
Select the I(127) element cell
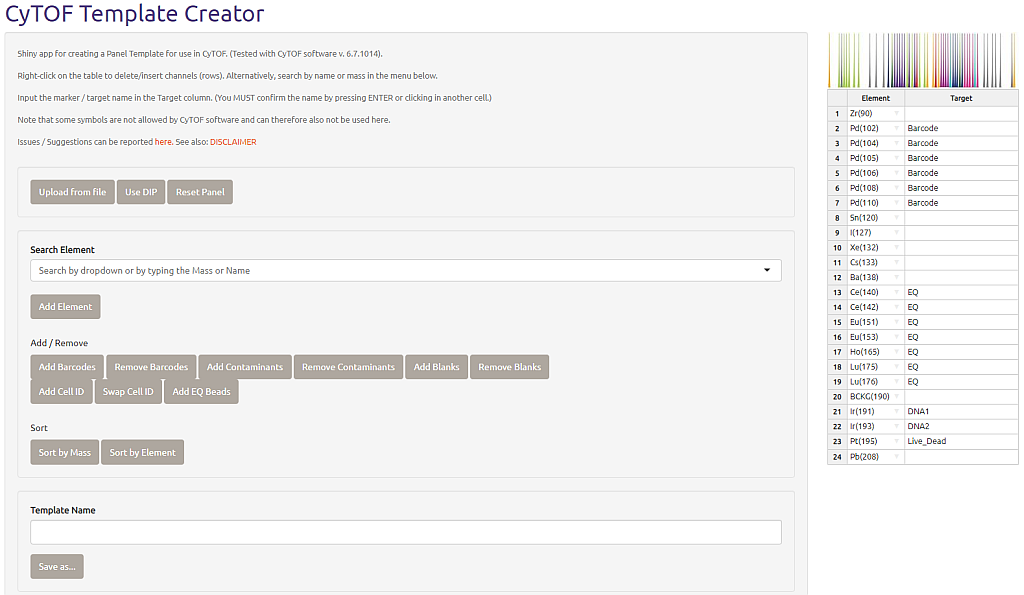click(876, 233)
